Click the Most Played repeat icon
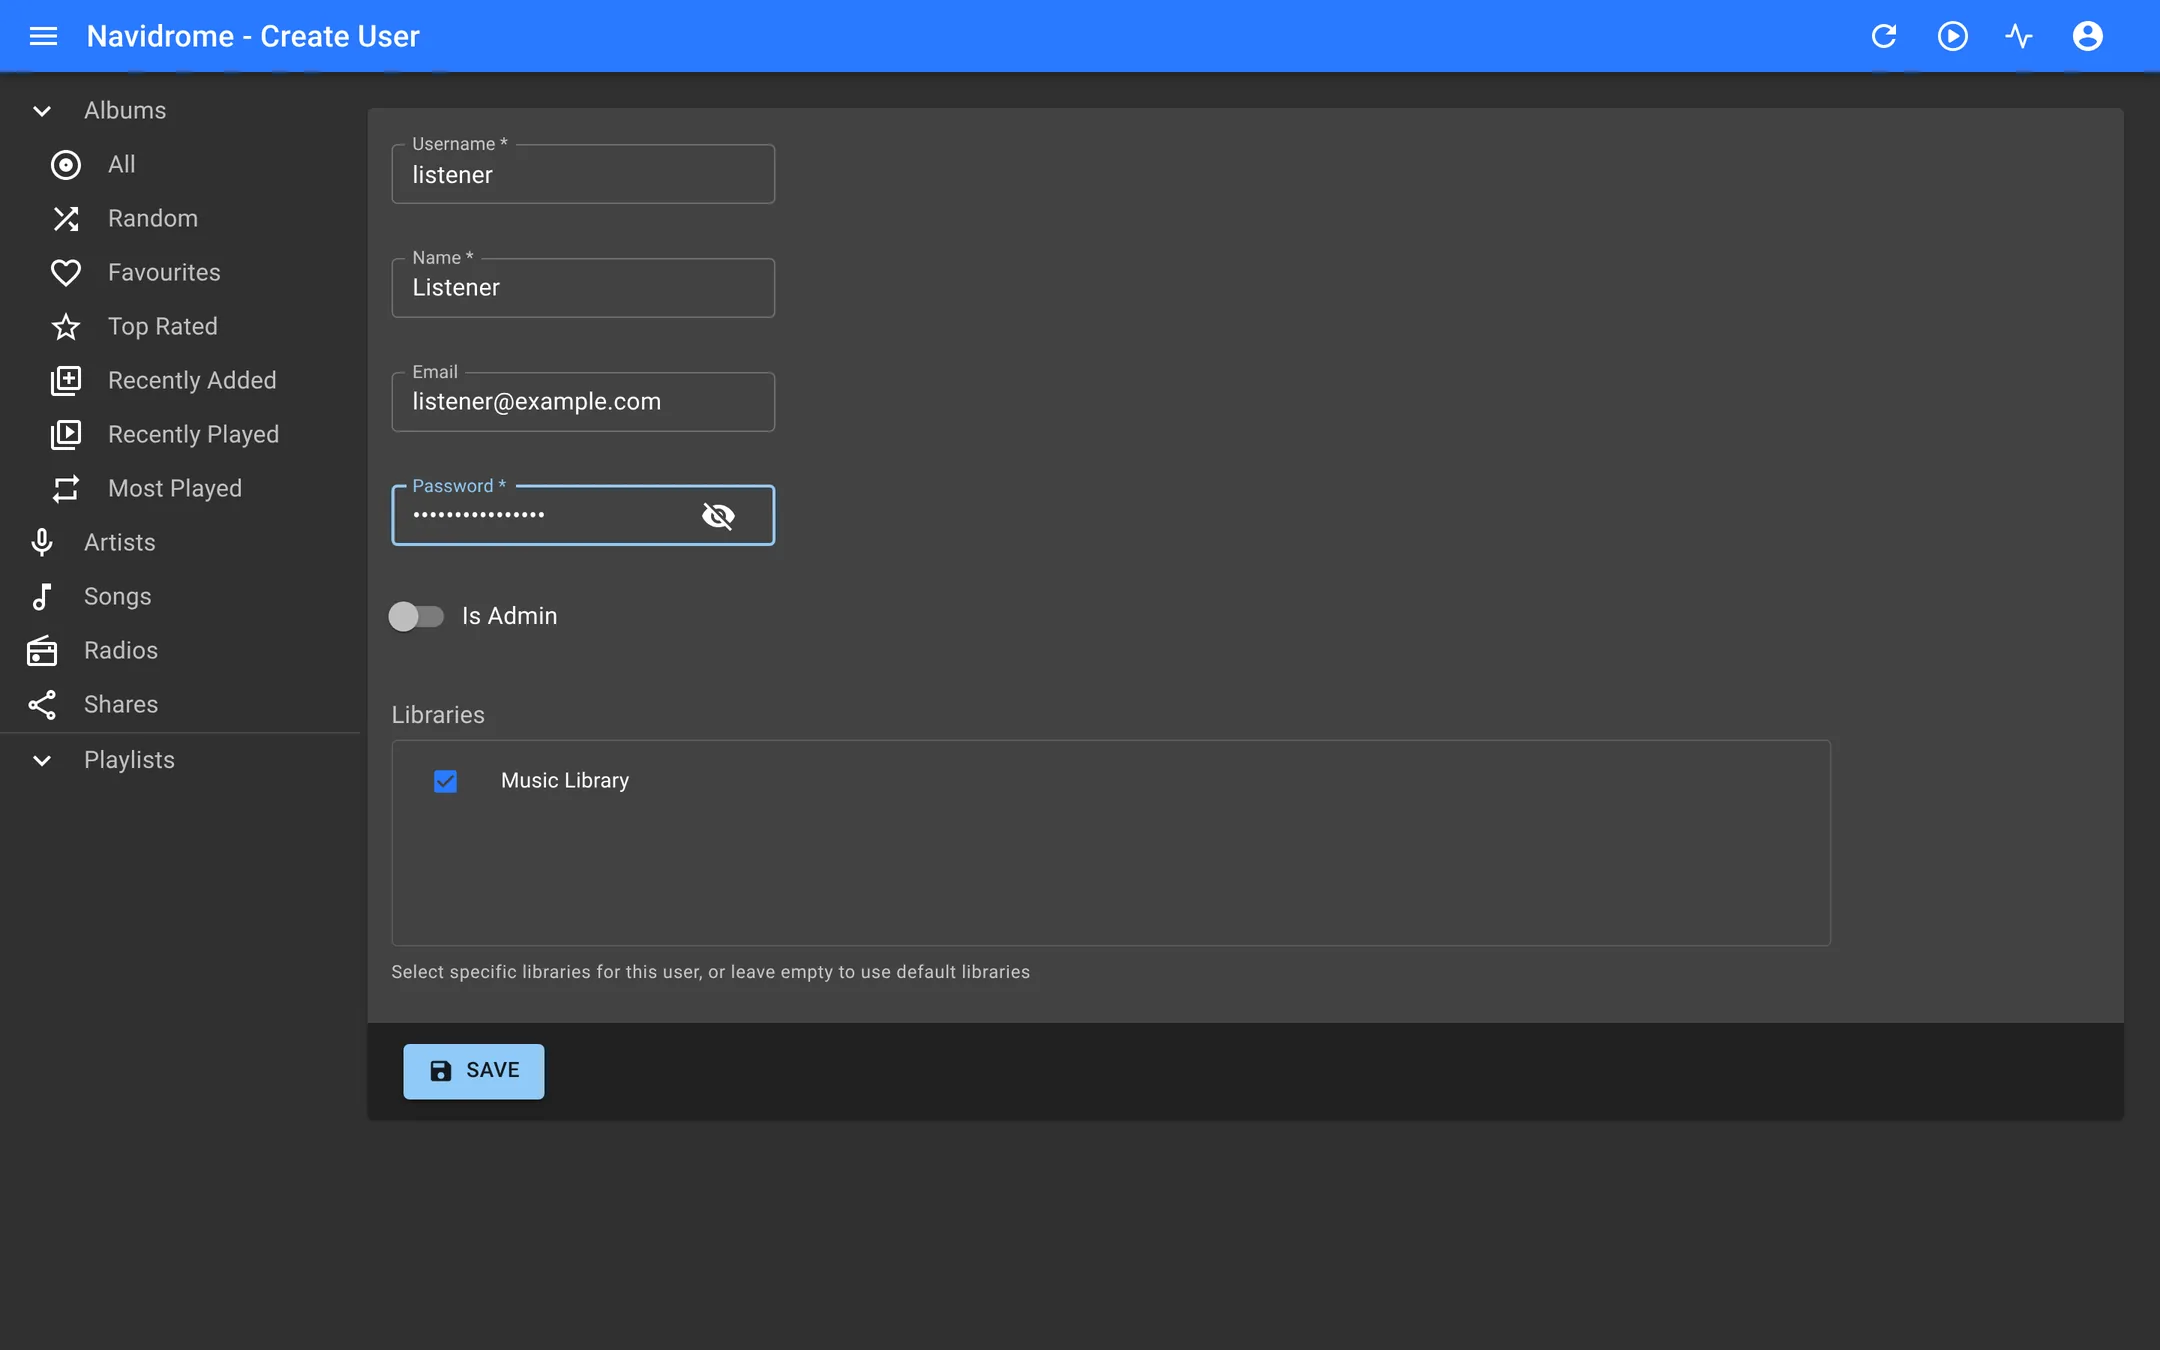Image resolution: width=2160 pixels, height=1350 pixels. coord(66,489)
